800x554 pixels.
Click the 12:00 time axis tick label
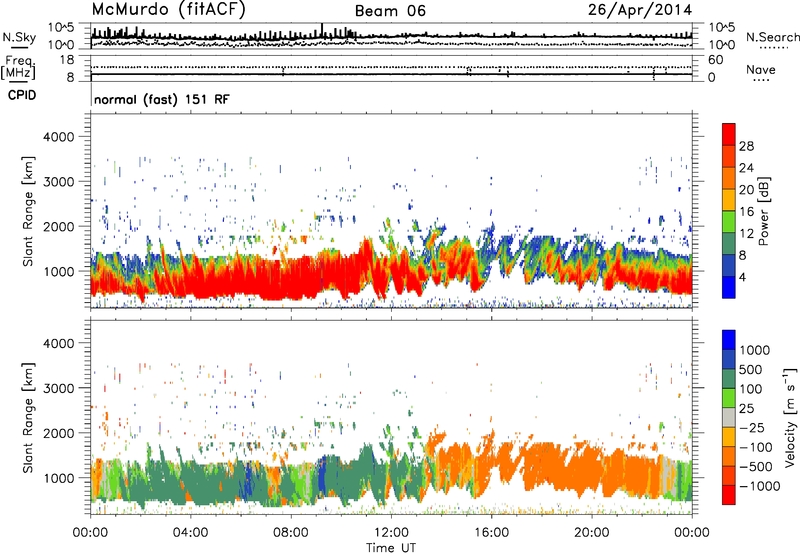pyautogui.click(x=391, y=533)
